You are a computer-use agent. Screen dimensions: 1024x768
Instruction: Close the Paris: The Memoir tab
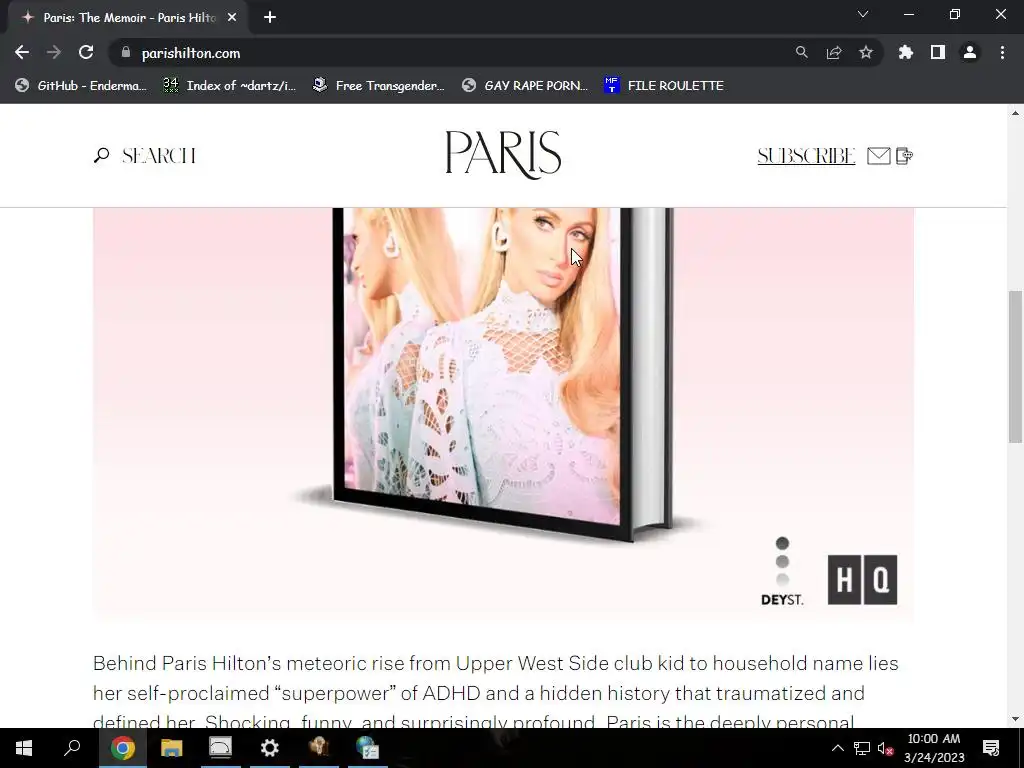(232, 18)
